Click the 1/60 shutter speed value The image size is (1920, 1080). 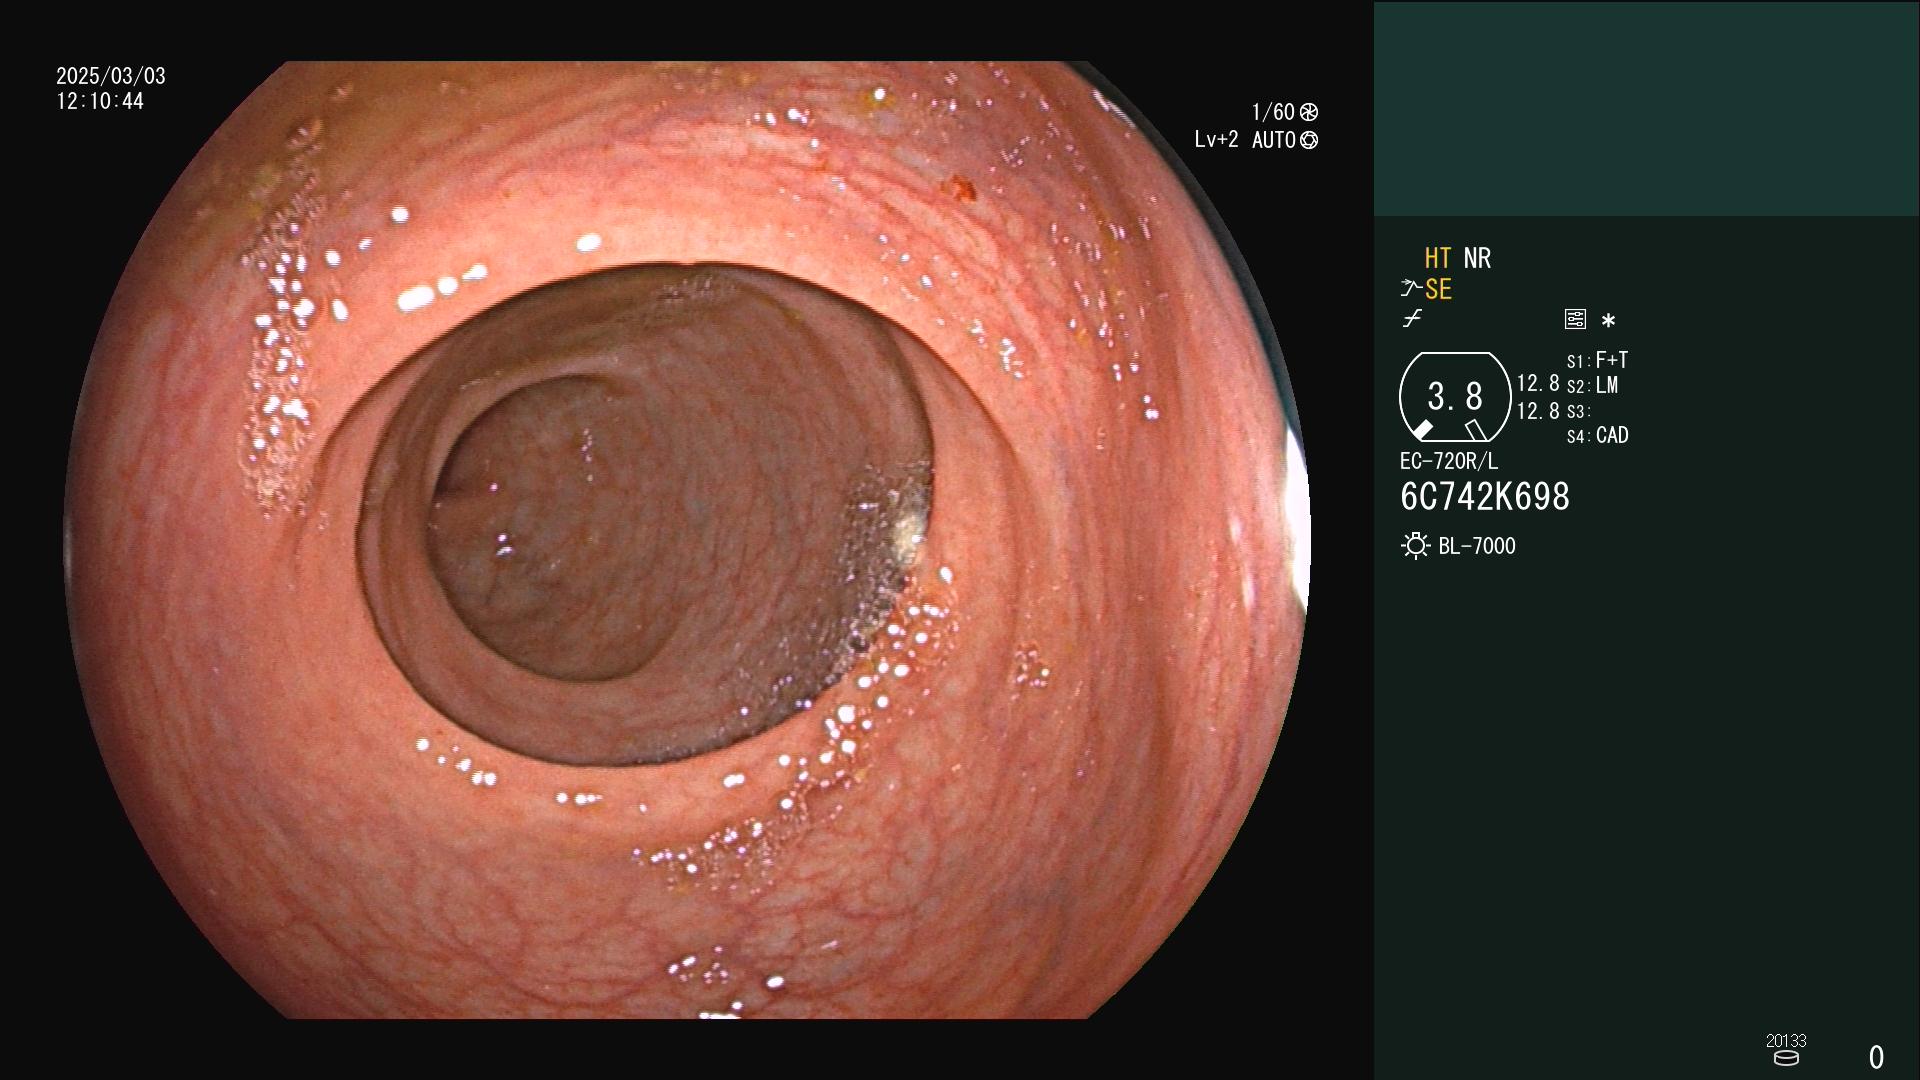click(1273, 112)
